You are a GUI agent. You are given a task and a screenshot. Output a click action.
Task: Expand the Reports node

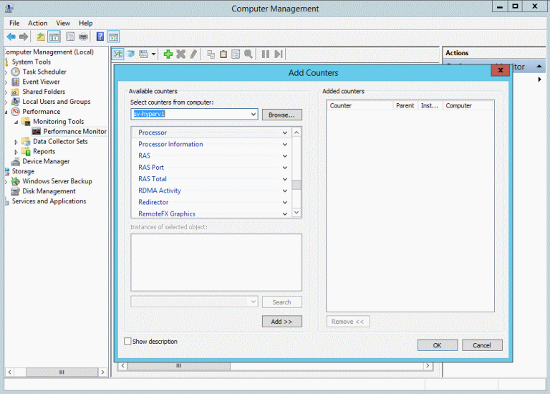coord(16,152)
